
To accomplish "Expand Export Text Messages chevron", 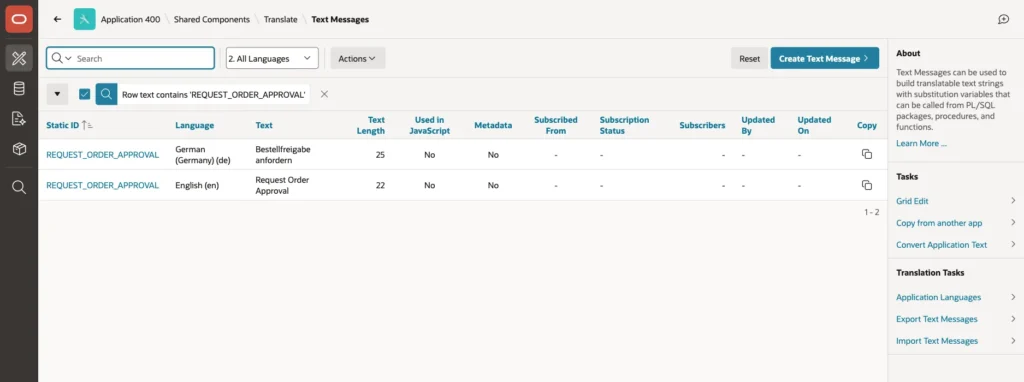I will tap(1012, 319).
